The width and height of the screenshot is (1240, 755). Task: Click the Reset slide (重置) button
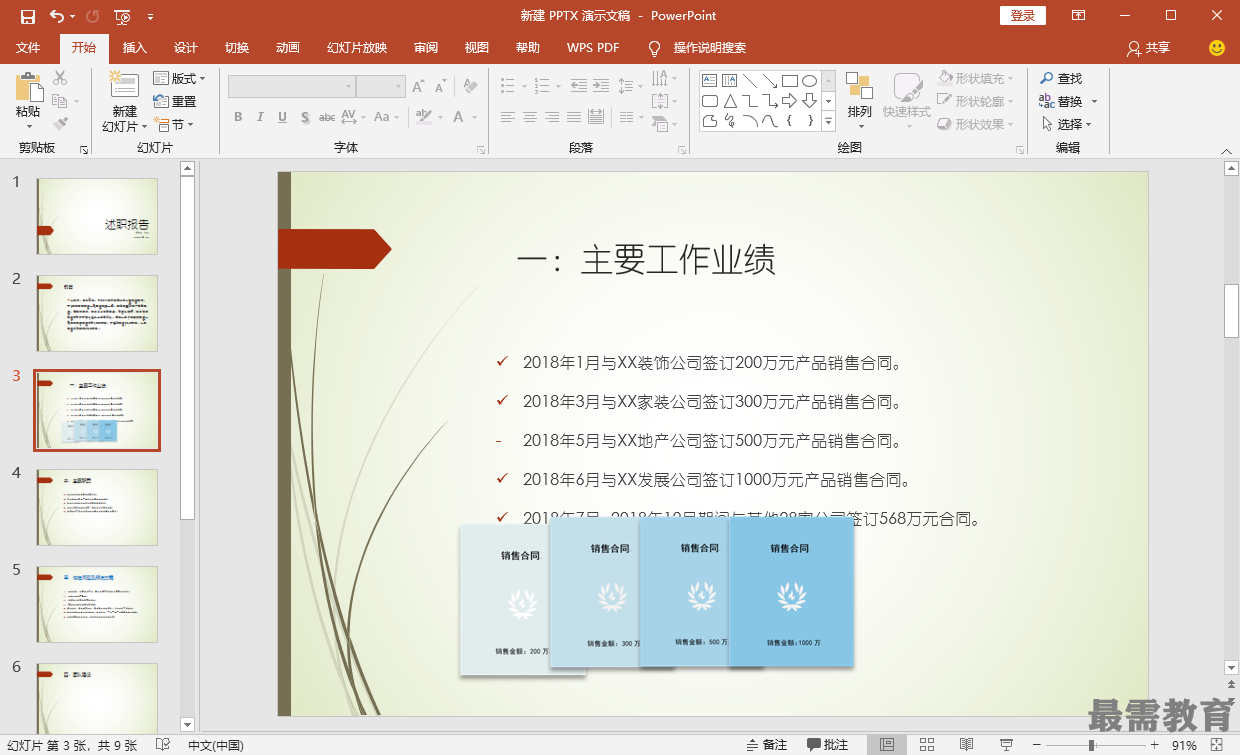[175, 101]
